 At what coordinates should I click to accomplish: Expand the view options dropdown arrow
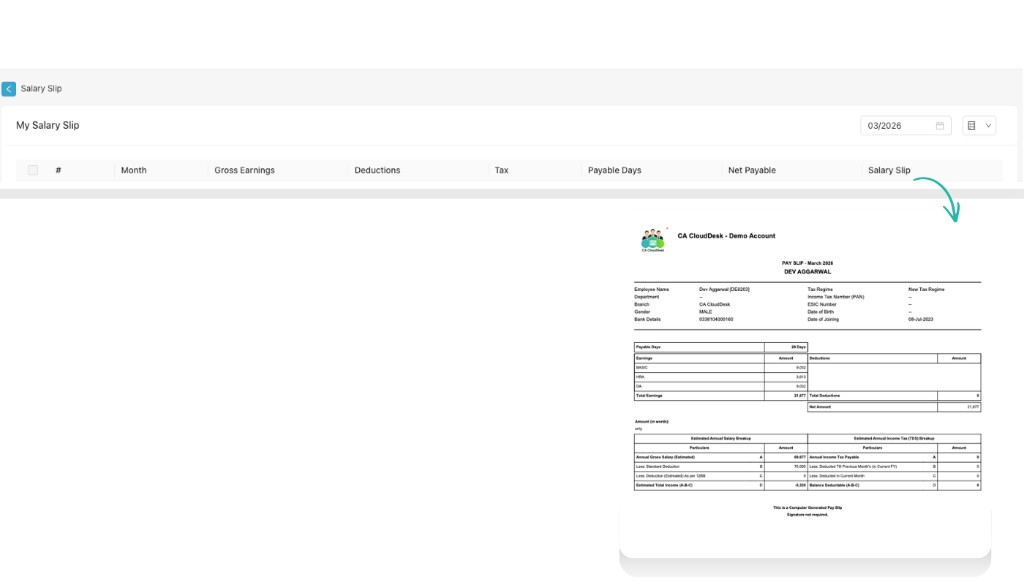coord(989,126)
